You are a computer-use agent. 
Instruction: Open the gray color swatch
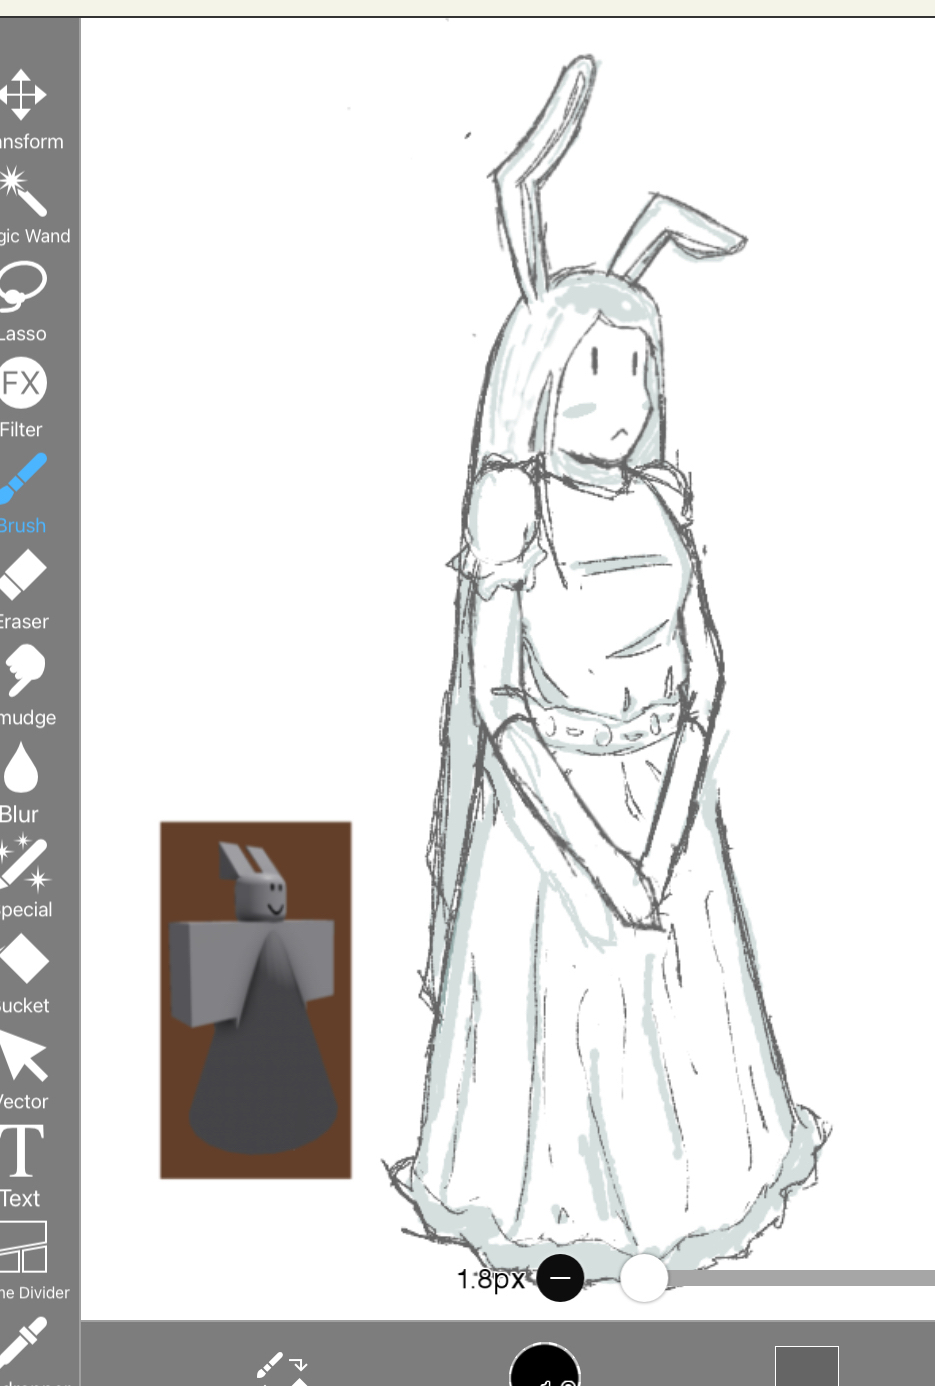point(806,1367)
